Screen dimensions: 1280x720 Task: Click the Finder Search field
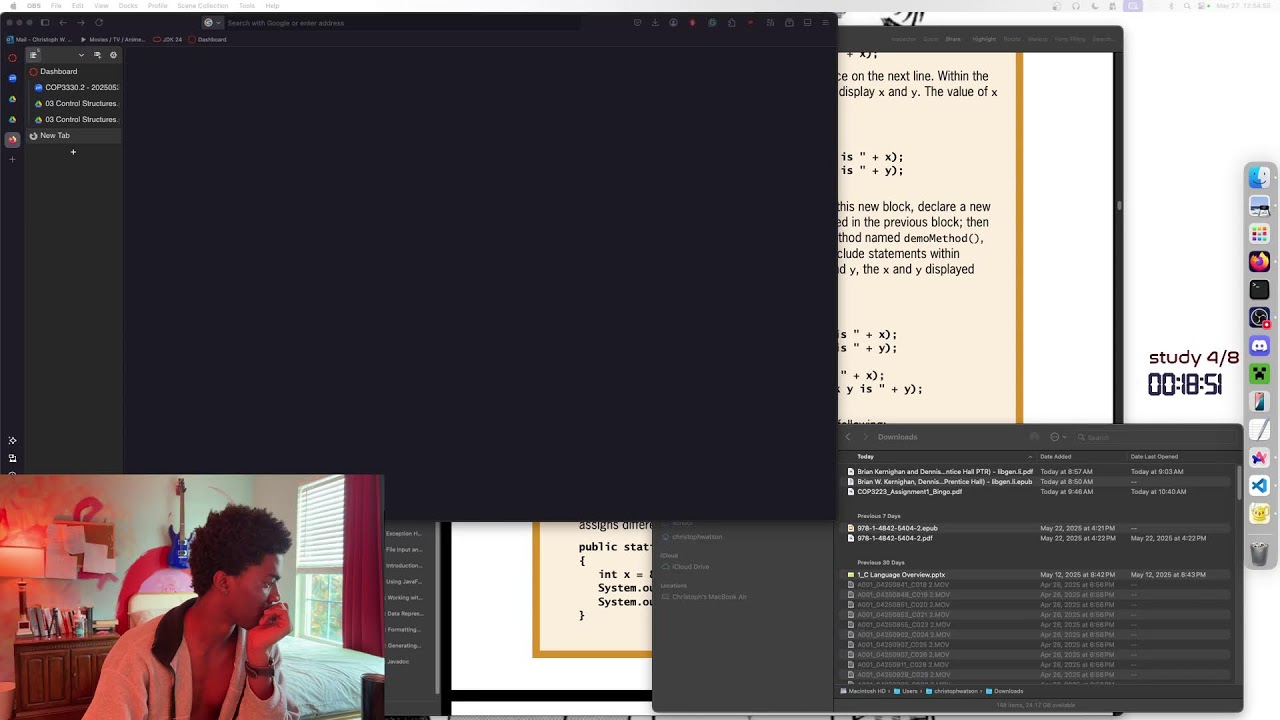[x=1155, y=437]
